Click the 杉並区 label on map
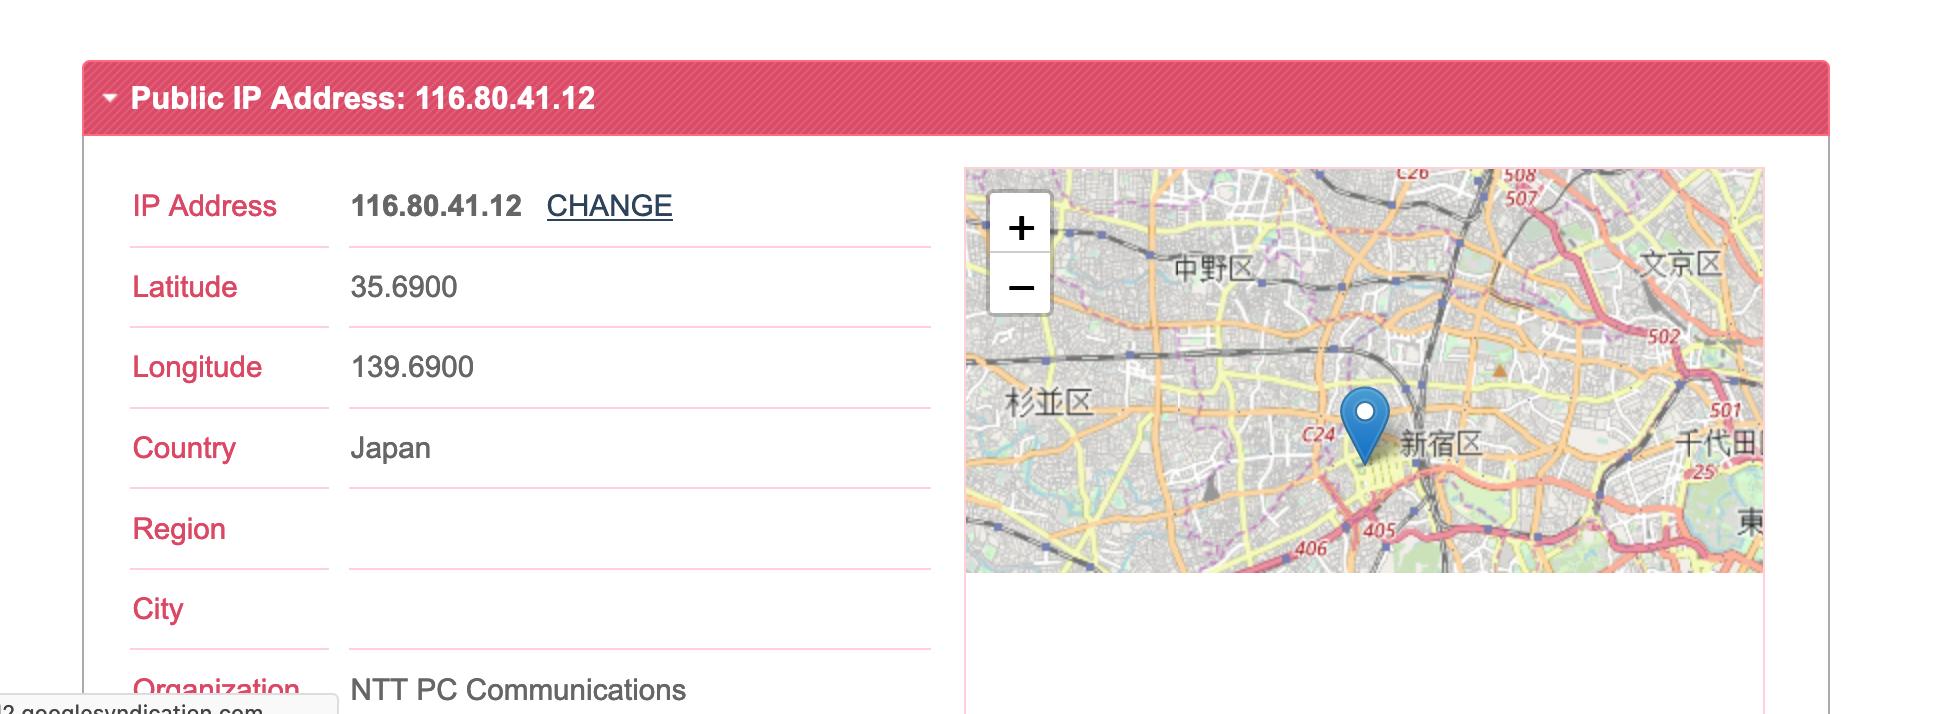This screenshot has width=1954, height=714. coord(1049,403)
